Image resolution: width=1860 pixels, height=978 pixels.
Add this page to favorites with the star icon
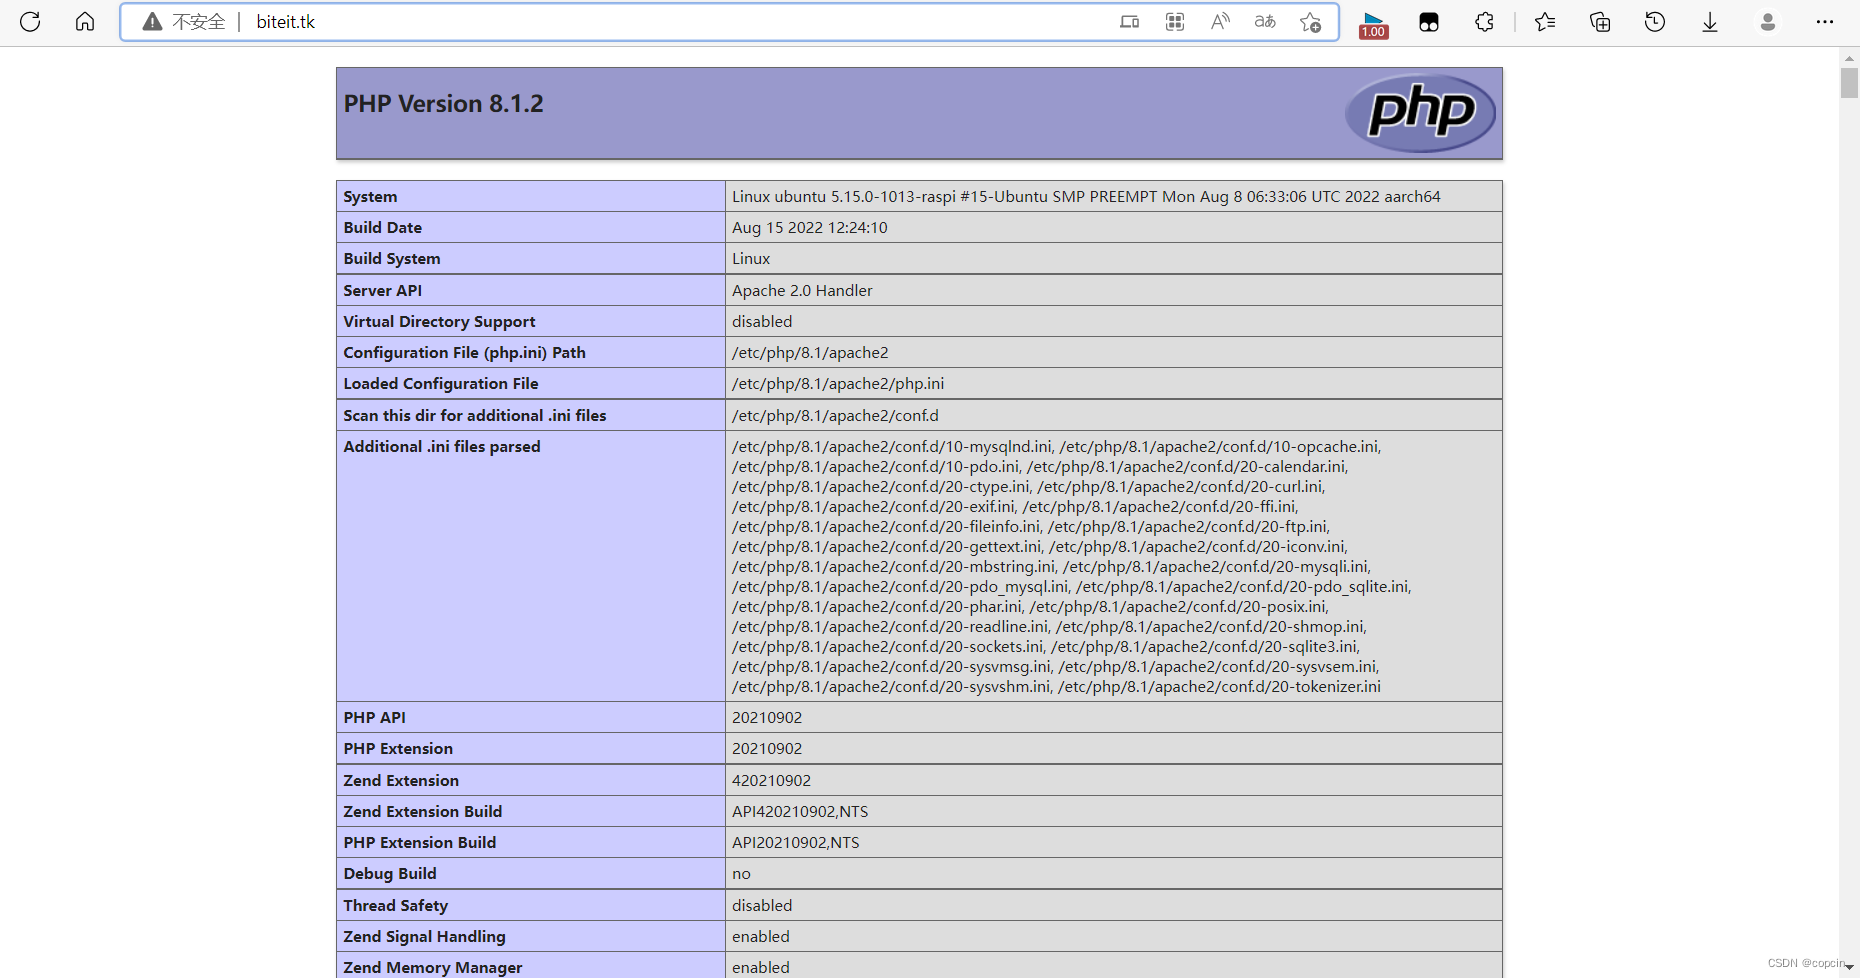click(1311, 22)
